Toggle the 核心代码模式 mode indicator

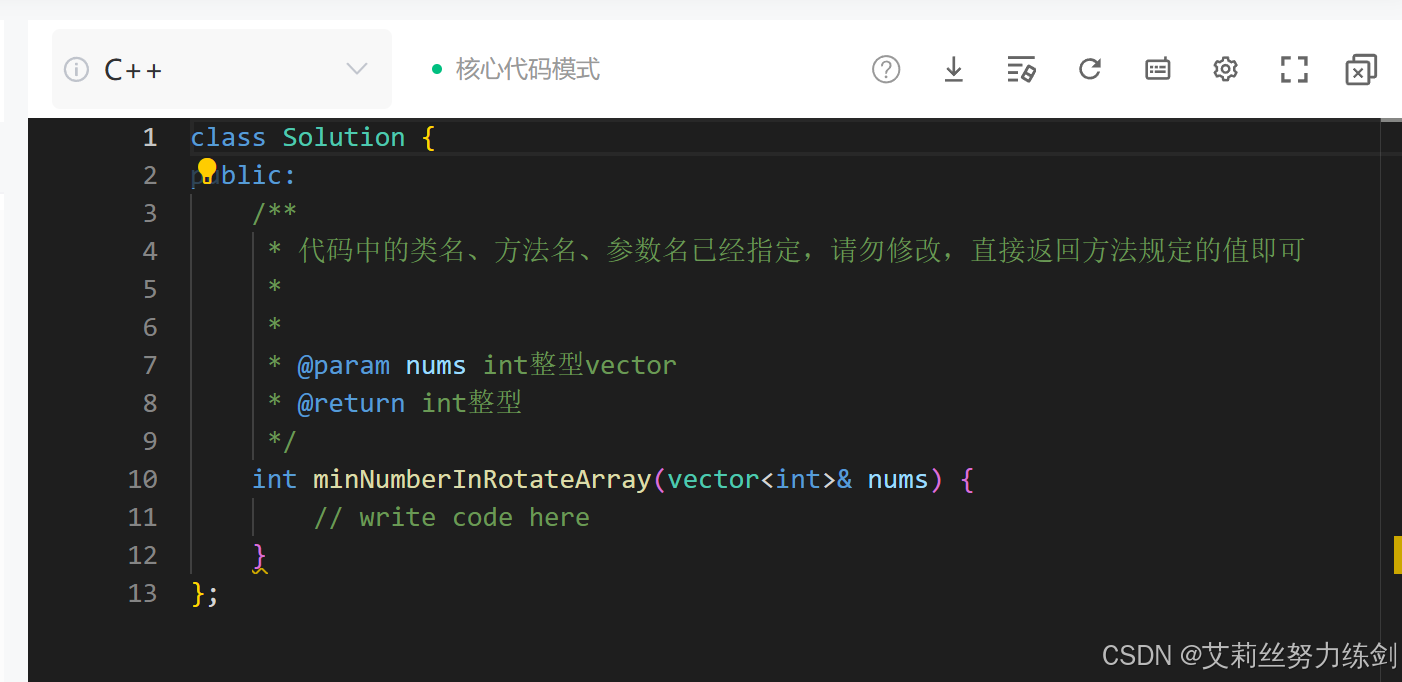tap(527, 69)
